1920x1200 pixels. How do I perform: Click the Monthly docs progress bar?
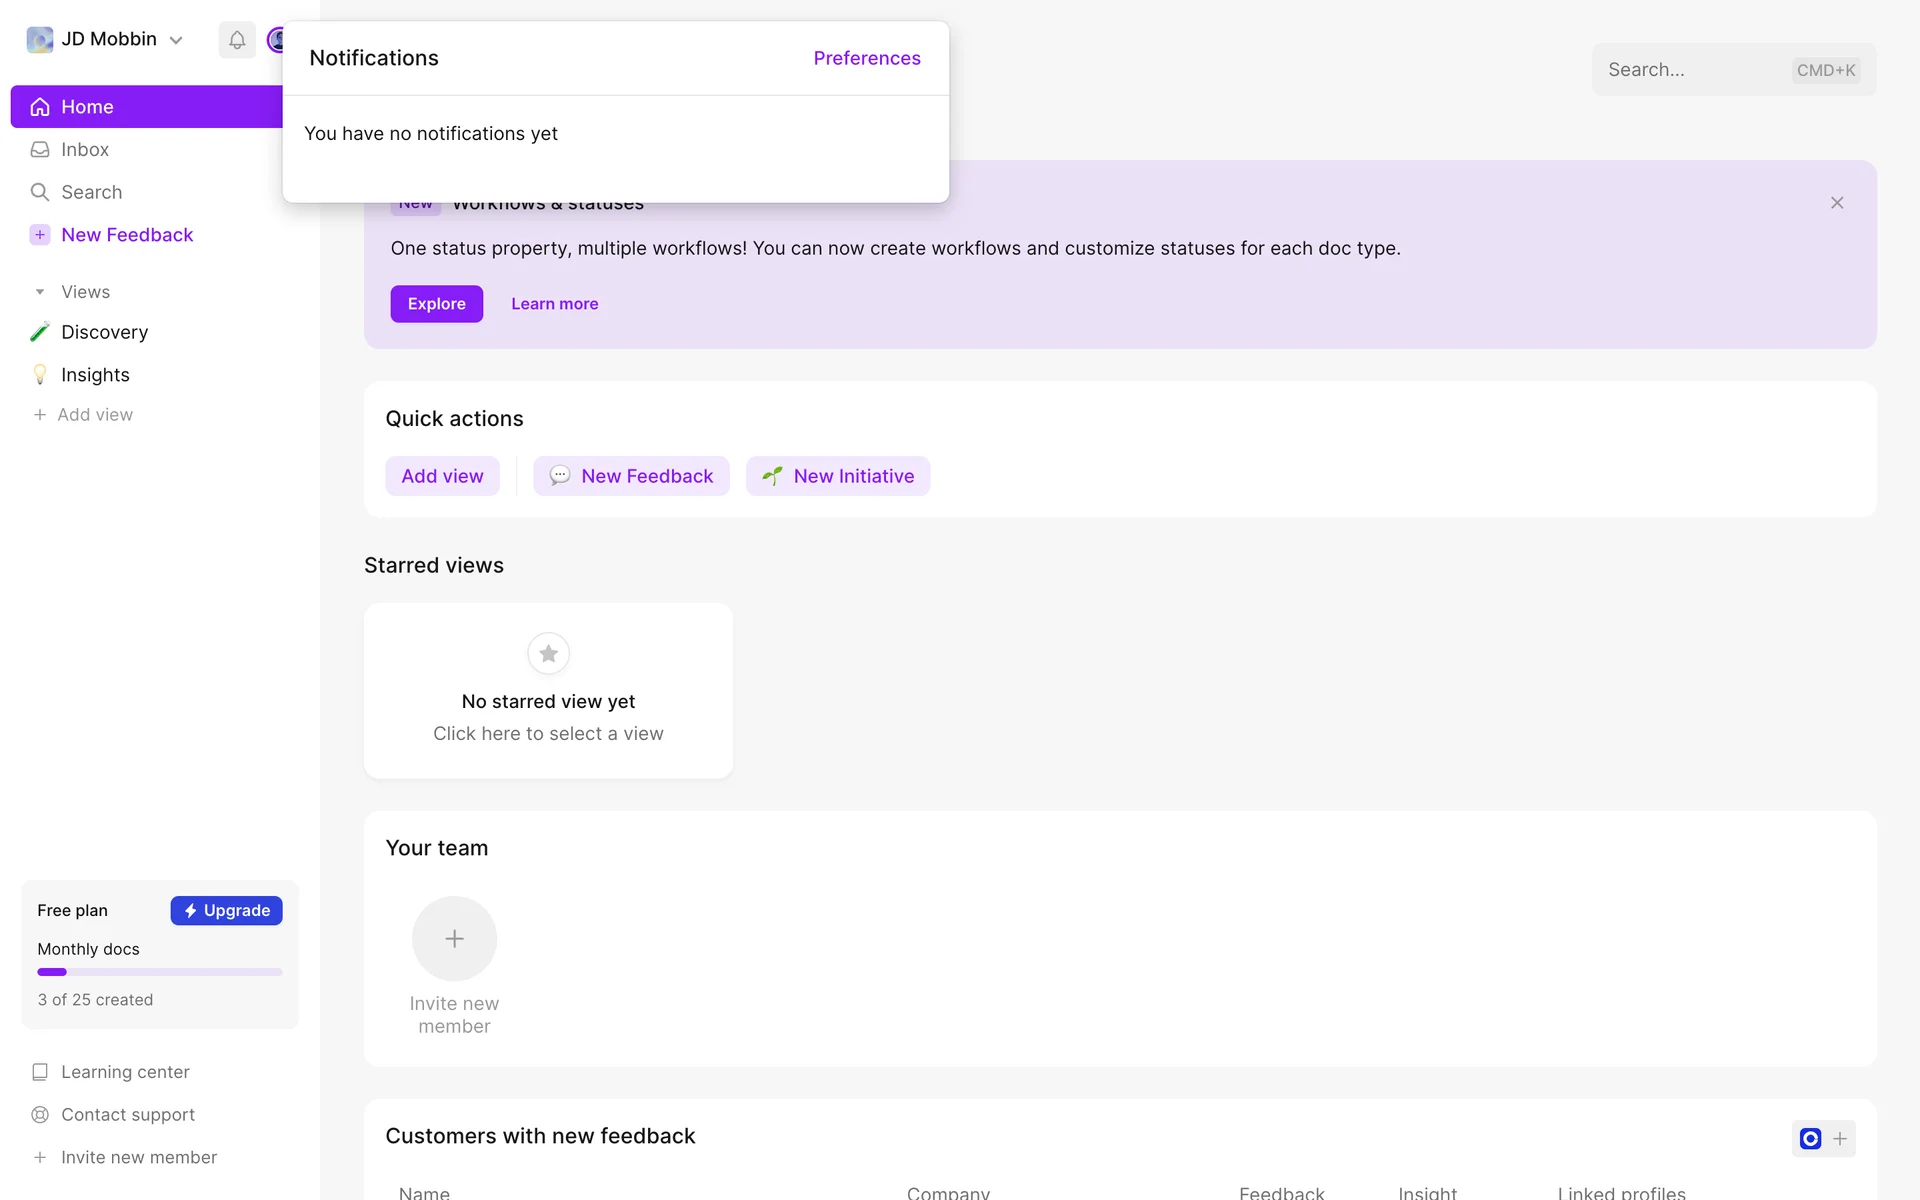[x=160, y=972]
